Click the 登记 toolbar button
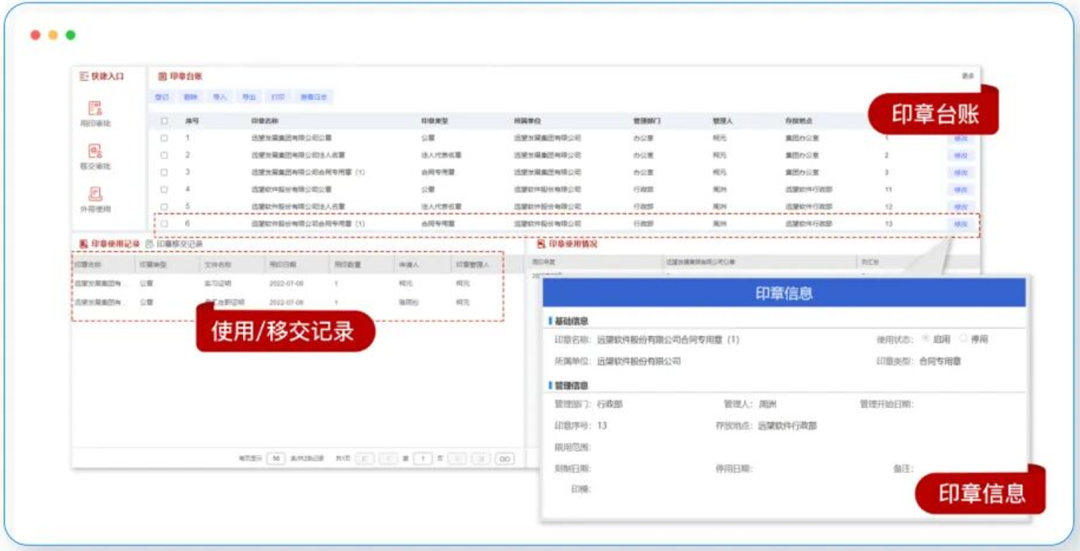Image resolution: width=1080 pixels, height=551 pixels. pos(162,97)
